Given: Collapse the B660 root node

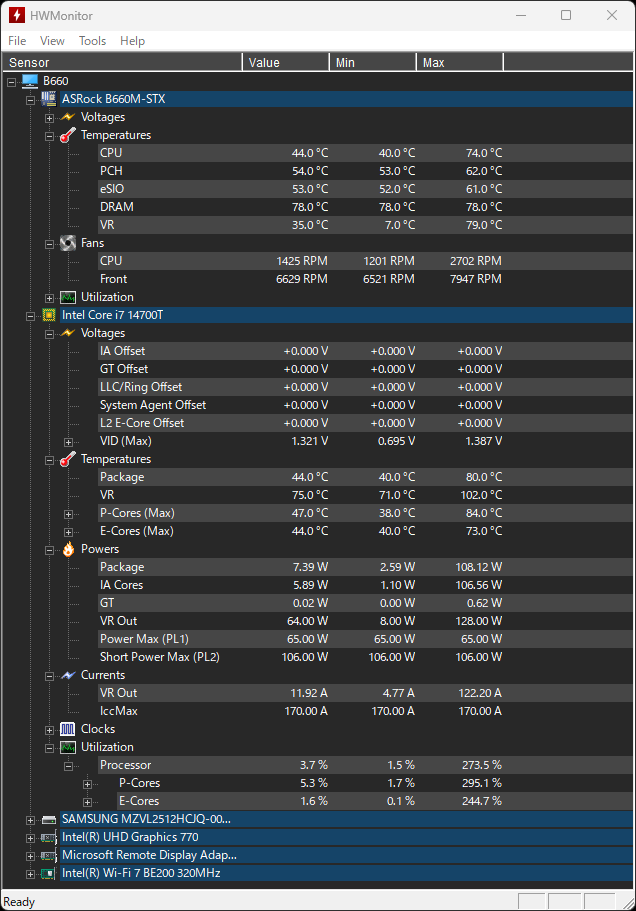Looking at the screenshot, I should click(12, 82).
